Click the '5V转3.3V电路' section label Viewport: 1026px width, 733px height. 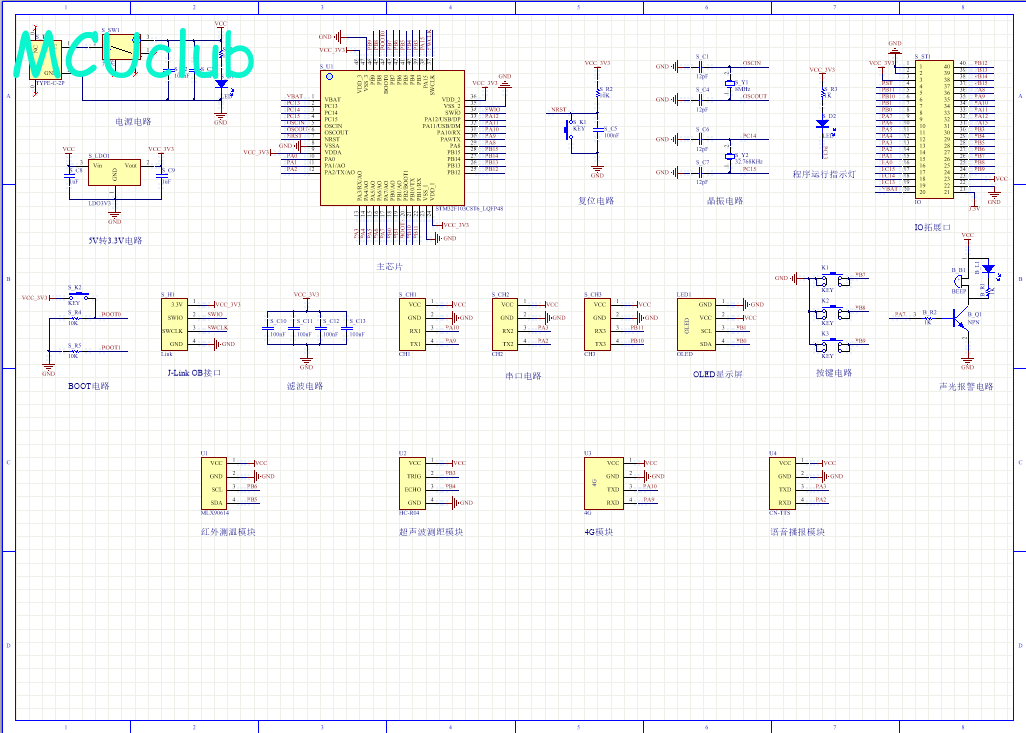pos(115,240)
